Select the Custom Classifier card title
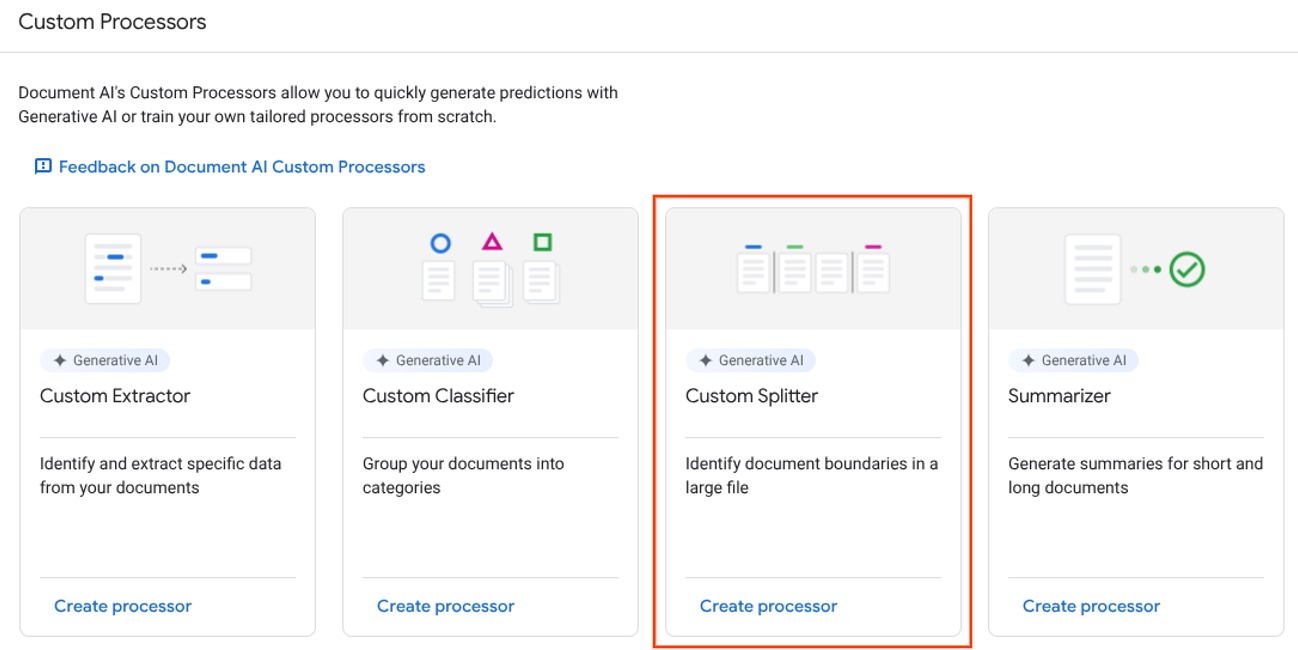This screenshot has height=650, width=1298. click(438, 396)
